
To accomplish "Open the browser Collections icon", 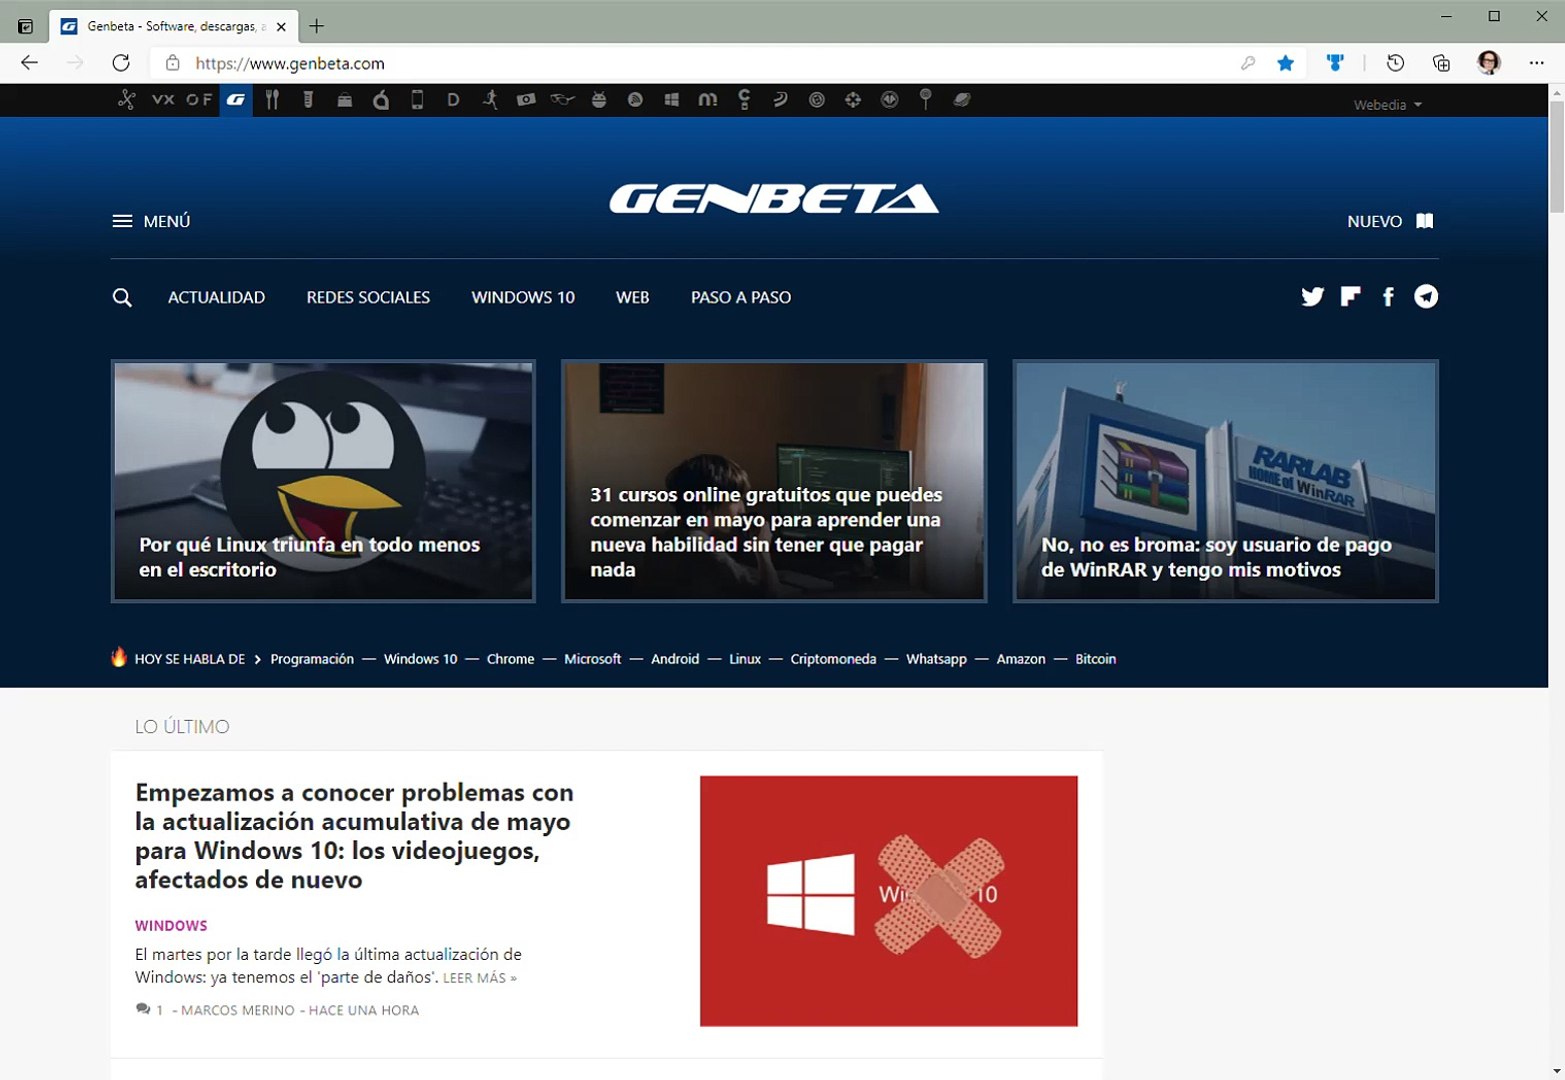I will 1441,63.
